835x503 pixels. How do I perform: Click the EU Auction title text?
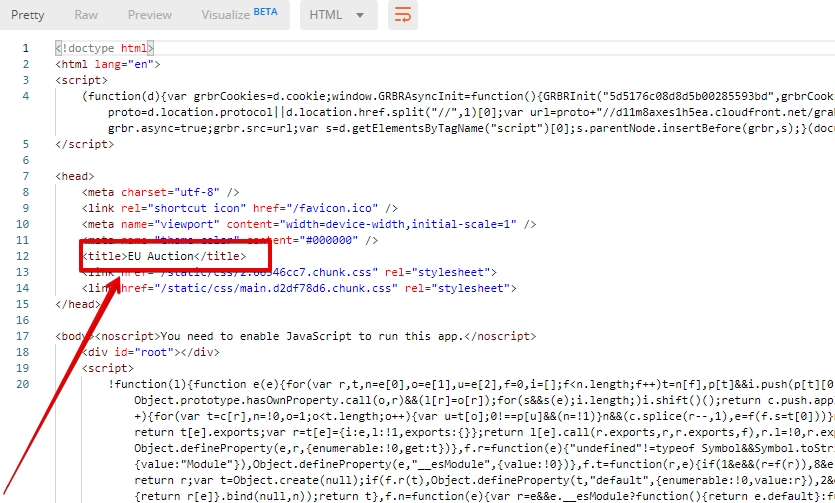pyautogui.click(x=161, y=256)
